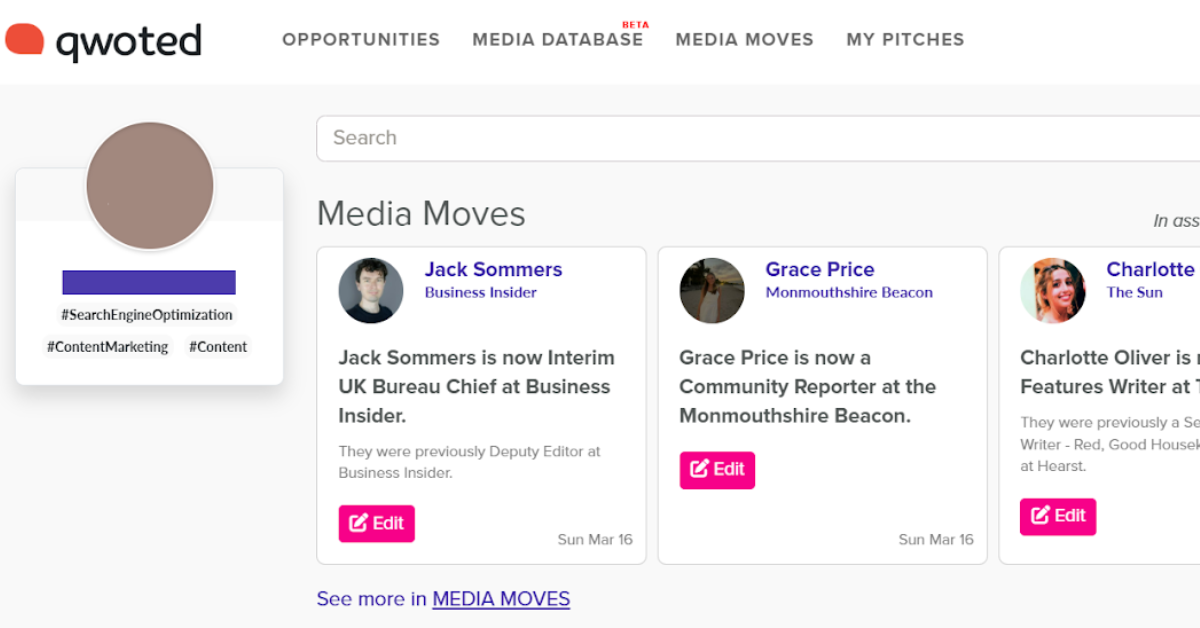1200x628 pixels.
Task: Open Grace Price's profile photo
Action: tap(712, 291)
